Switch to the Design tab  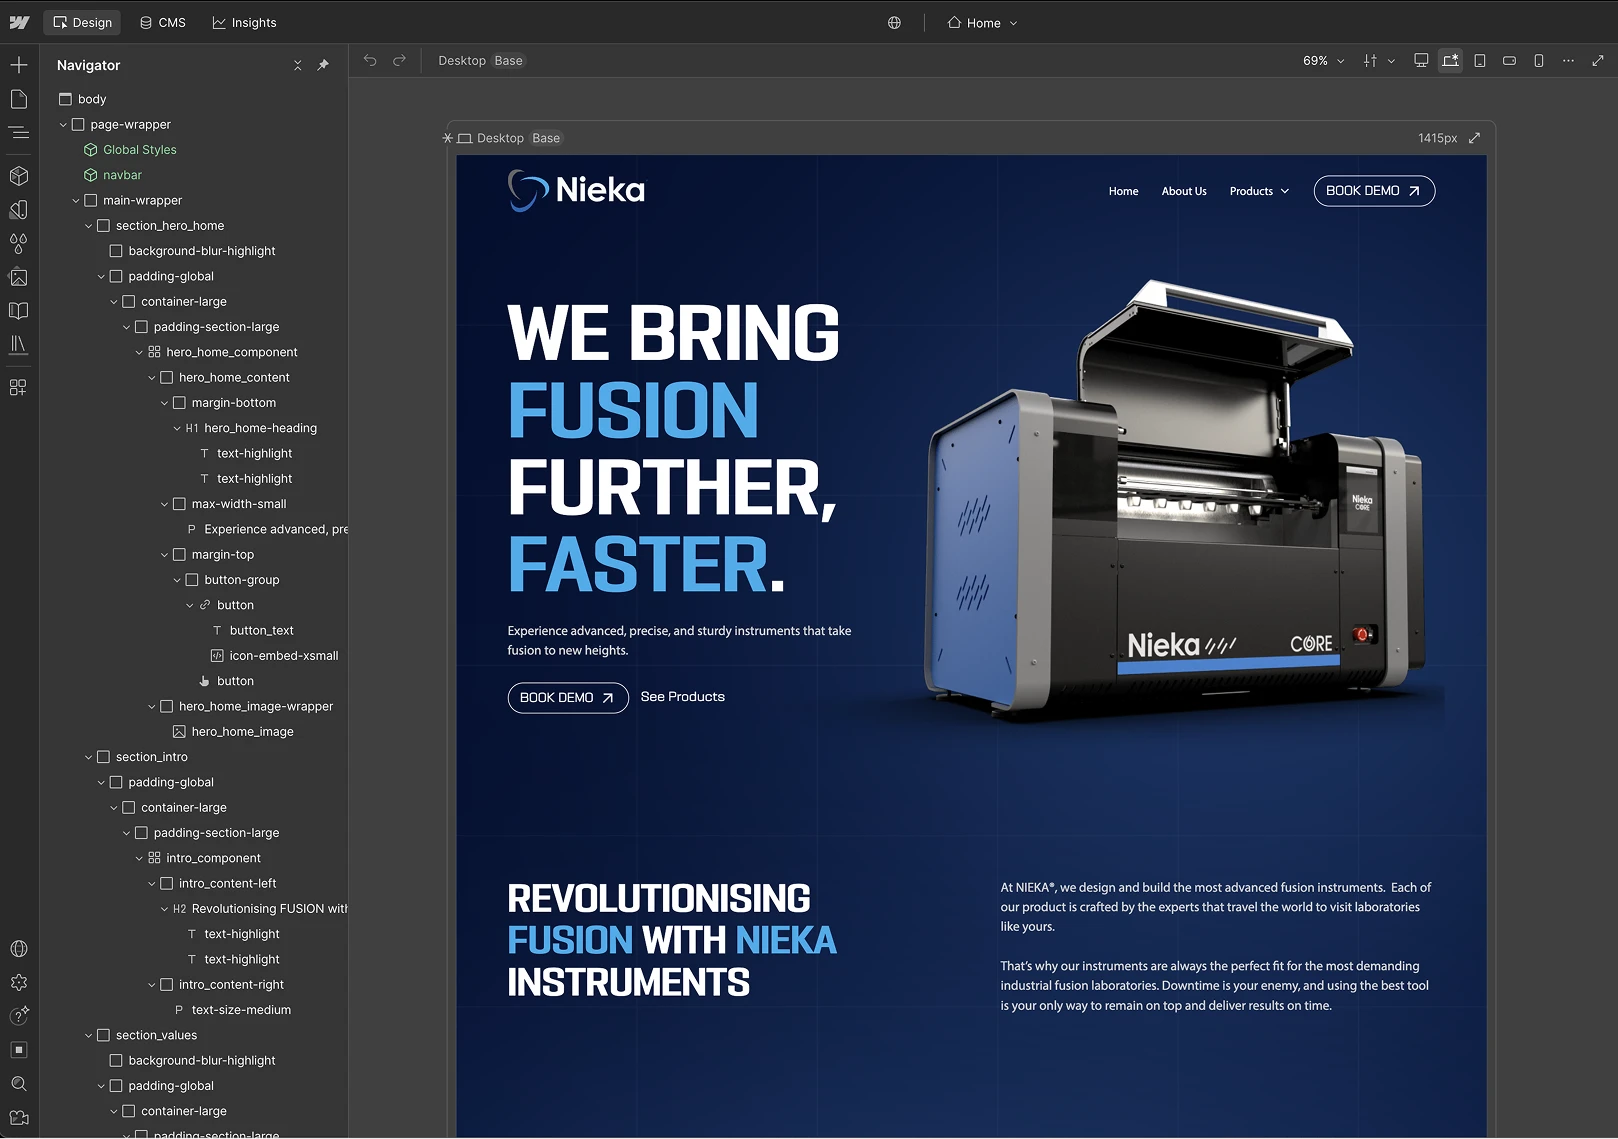[x=82, y=22]
